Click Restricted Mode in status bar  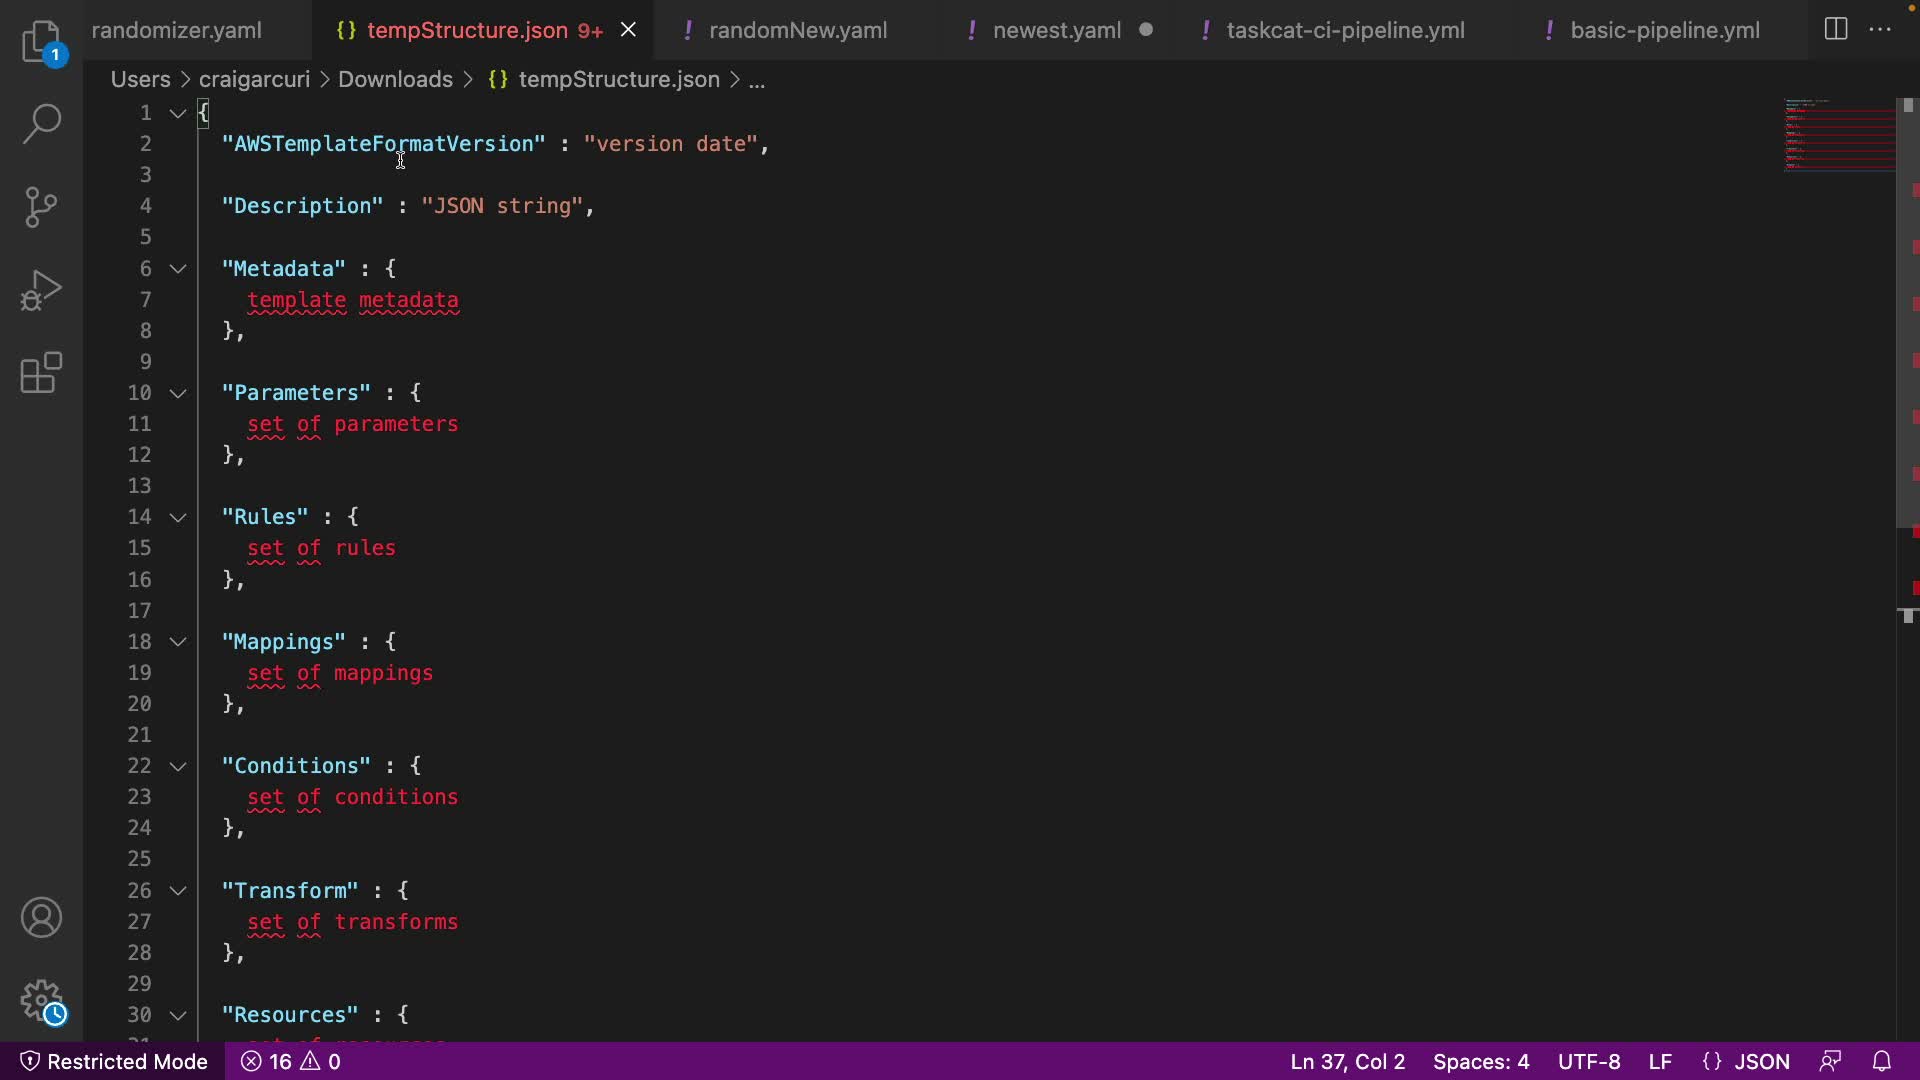coord(114,1061)
